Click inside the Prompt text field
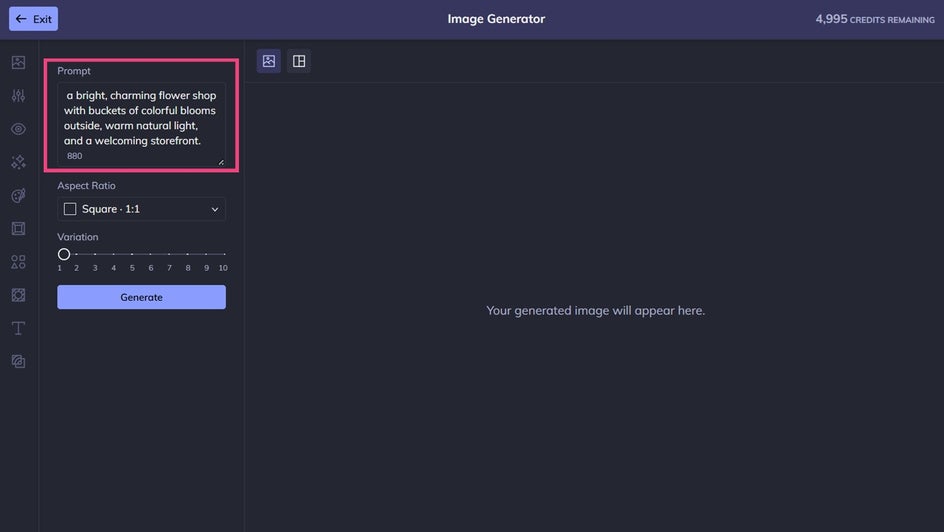Screen dimensions: 944x532 [x=141, y=124]
